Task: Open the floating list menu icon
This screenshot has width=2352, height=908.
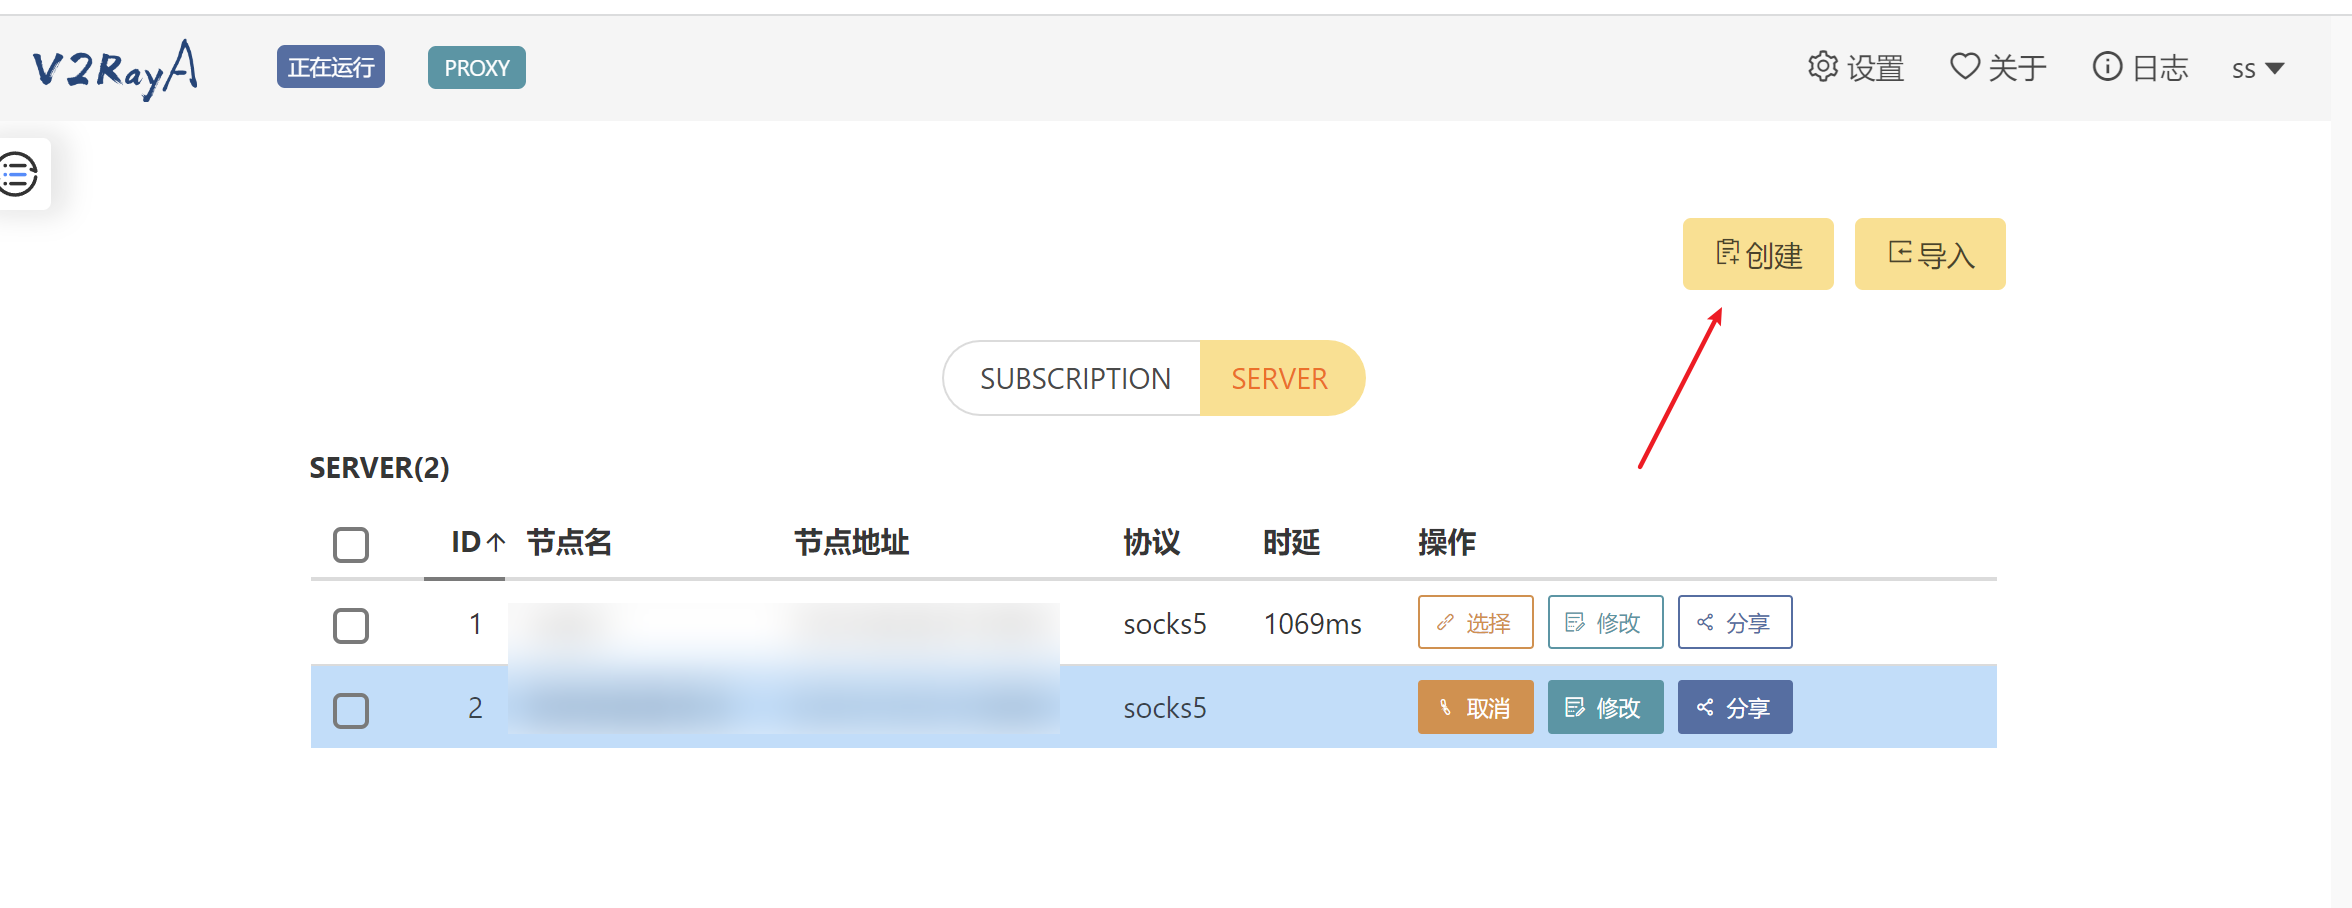Action: [x=17, y=174]
